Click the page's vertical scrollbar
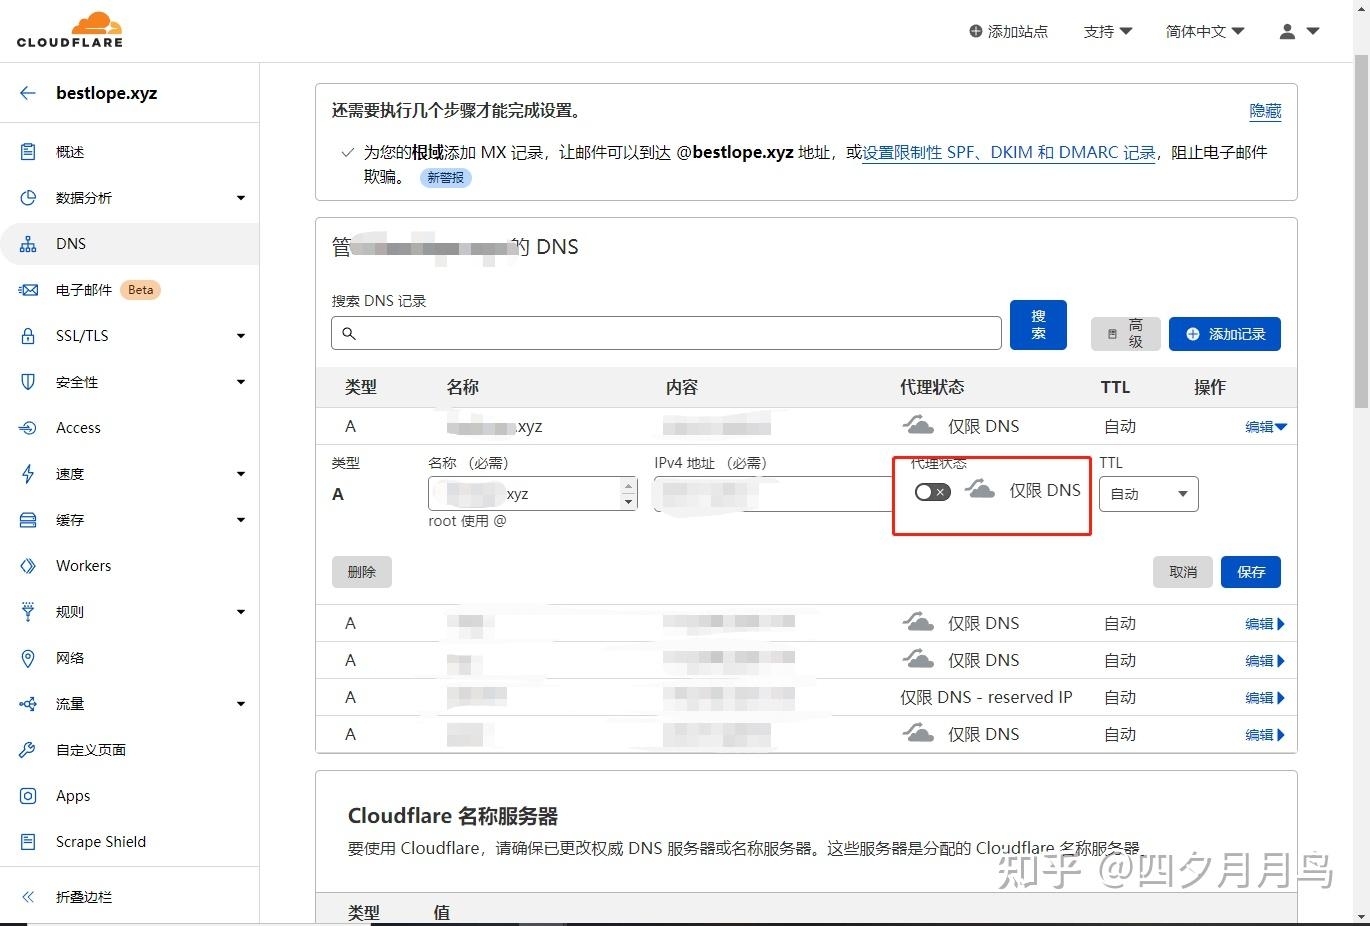 tap(1361, 232)
